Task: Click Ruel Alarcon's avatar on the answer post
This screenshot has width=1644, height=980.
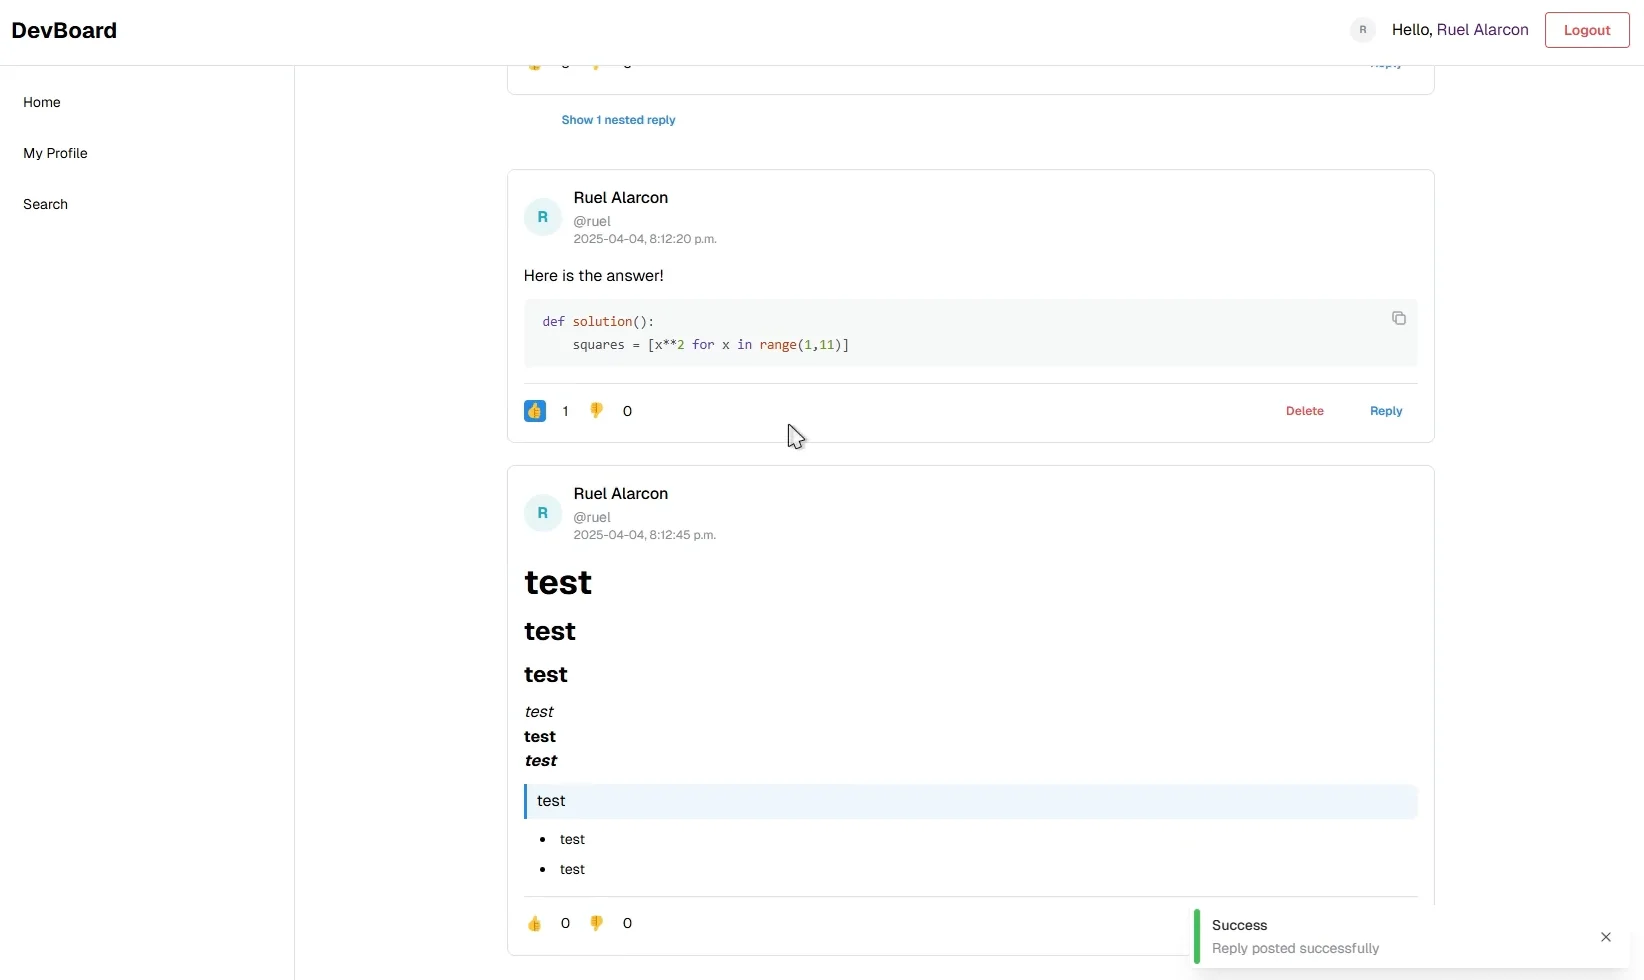Action: (x=542, y=216)
